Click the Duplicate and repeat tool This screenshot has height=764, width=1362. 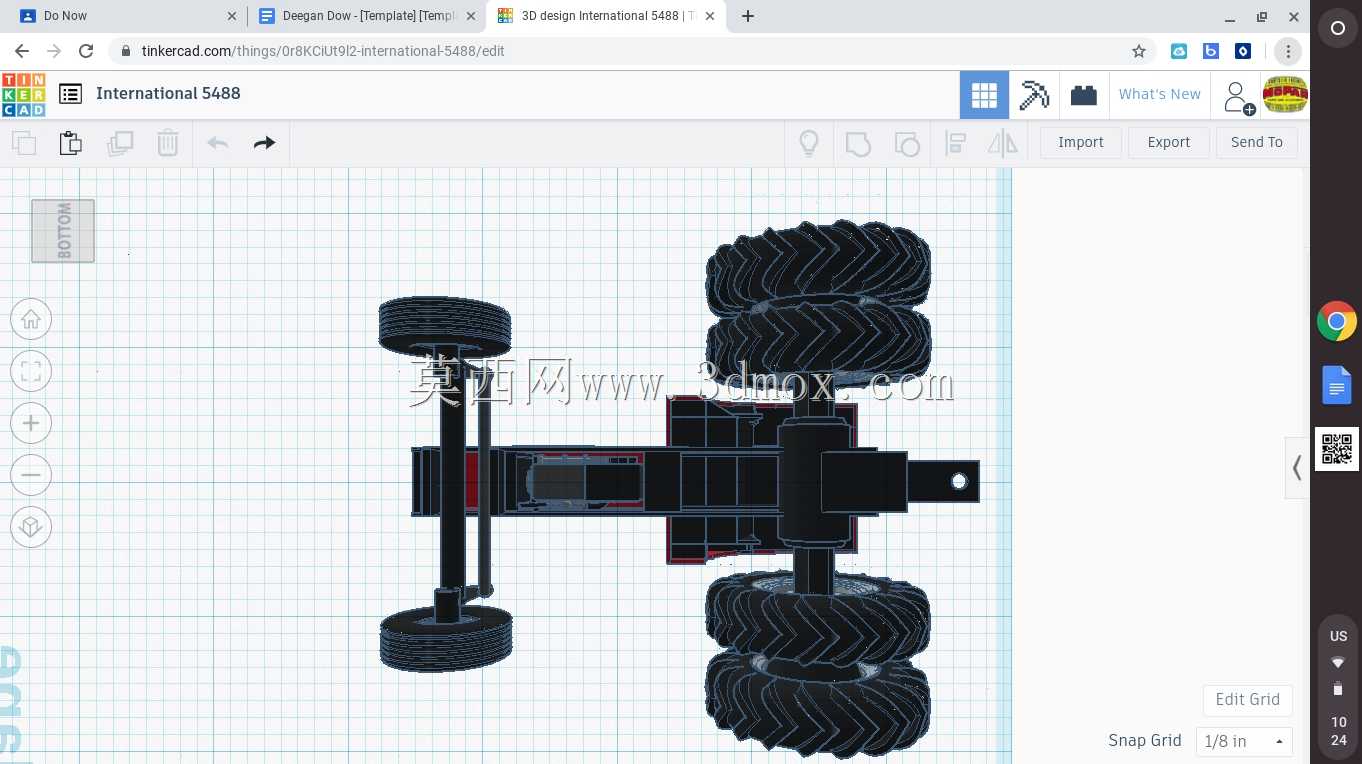click(120, 143)
